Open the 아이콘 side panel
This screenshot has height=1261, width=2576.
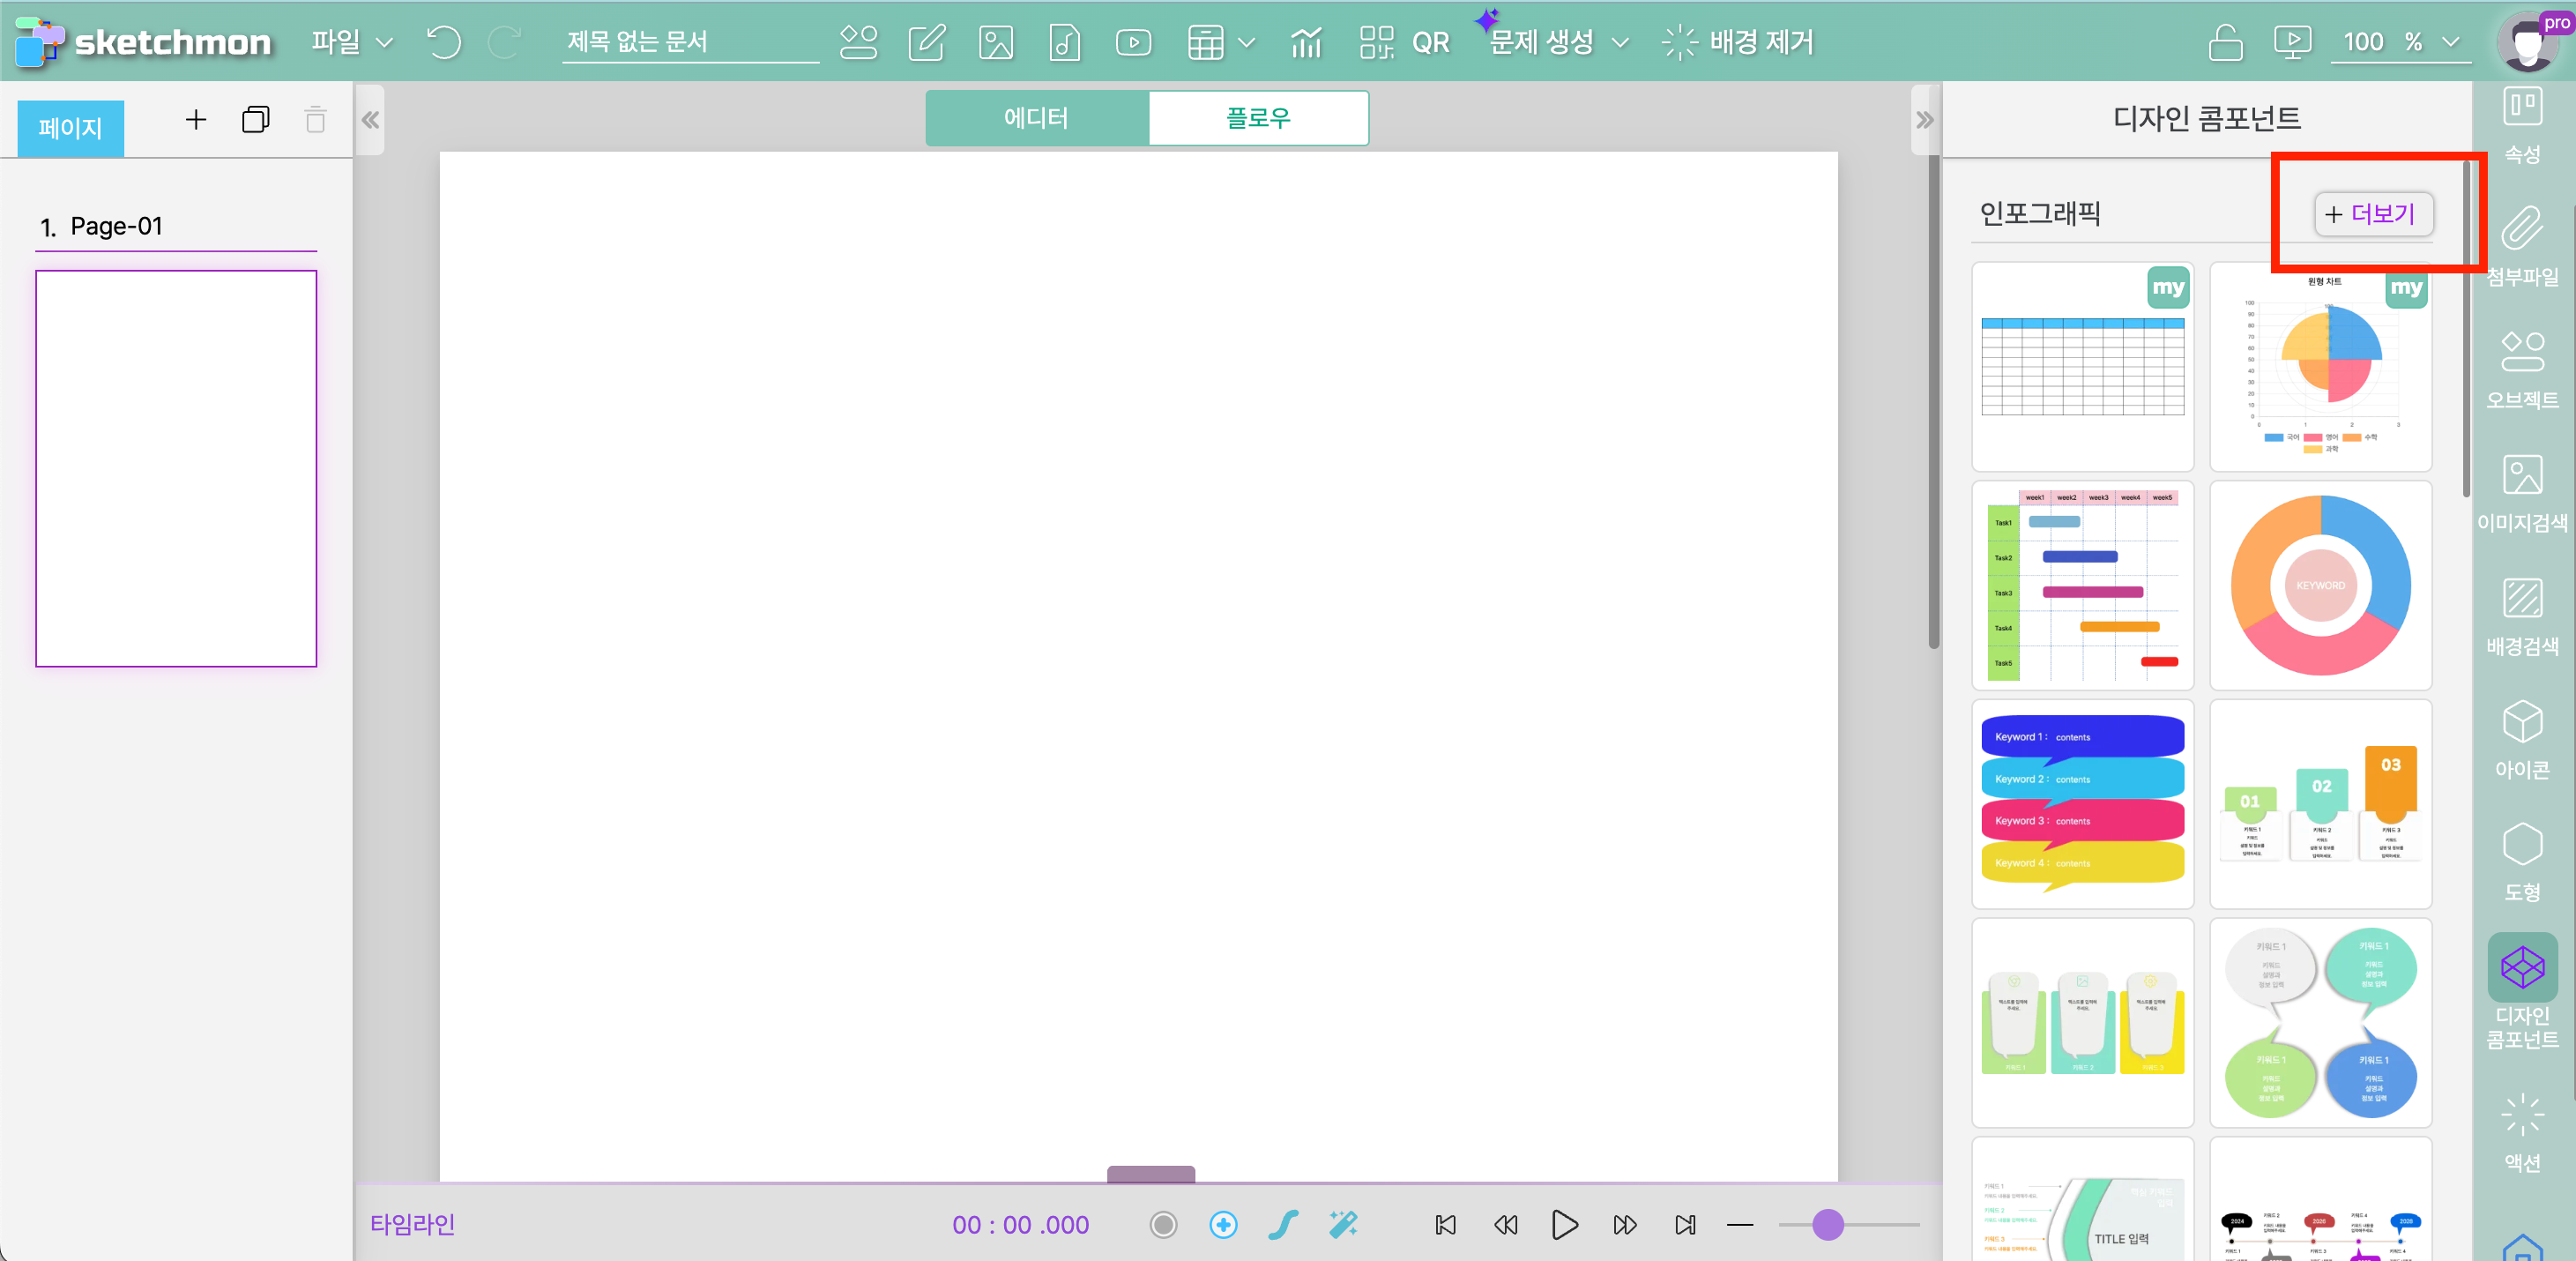tap(2521, 740)
